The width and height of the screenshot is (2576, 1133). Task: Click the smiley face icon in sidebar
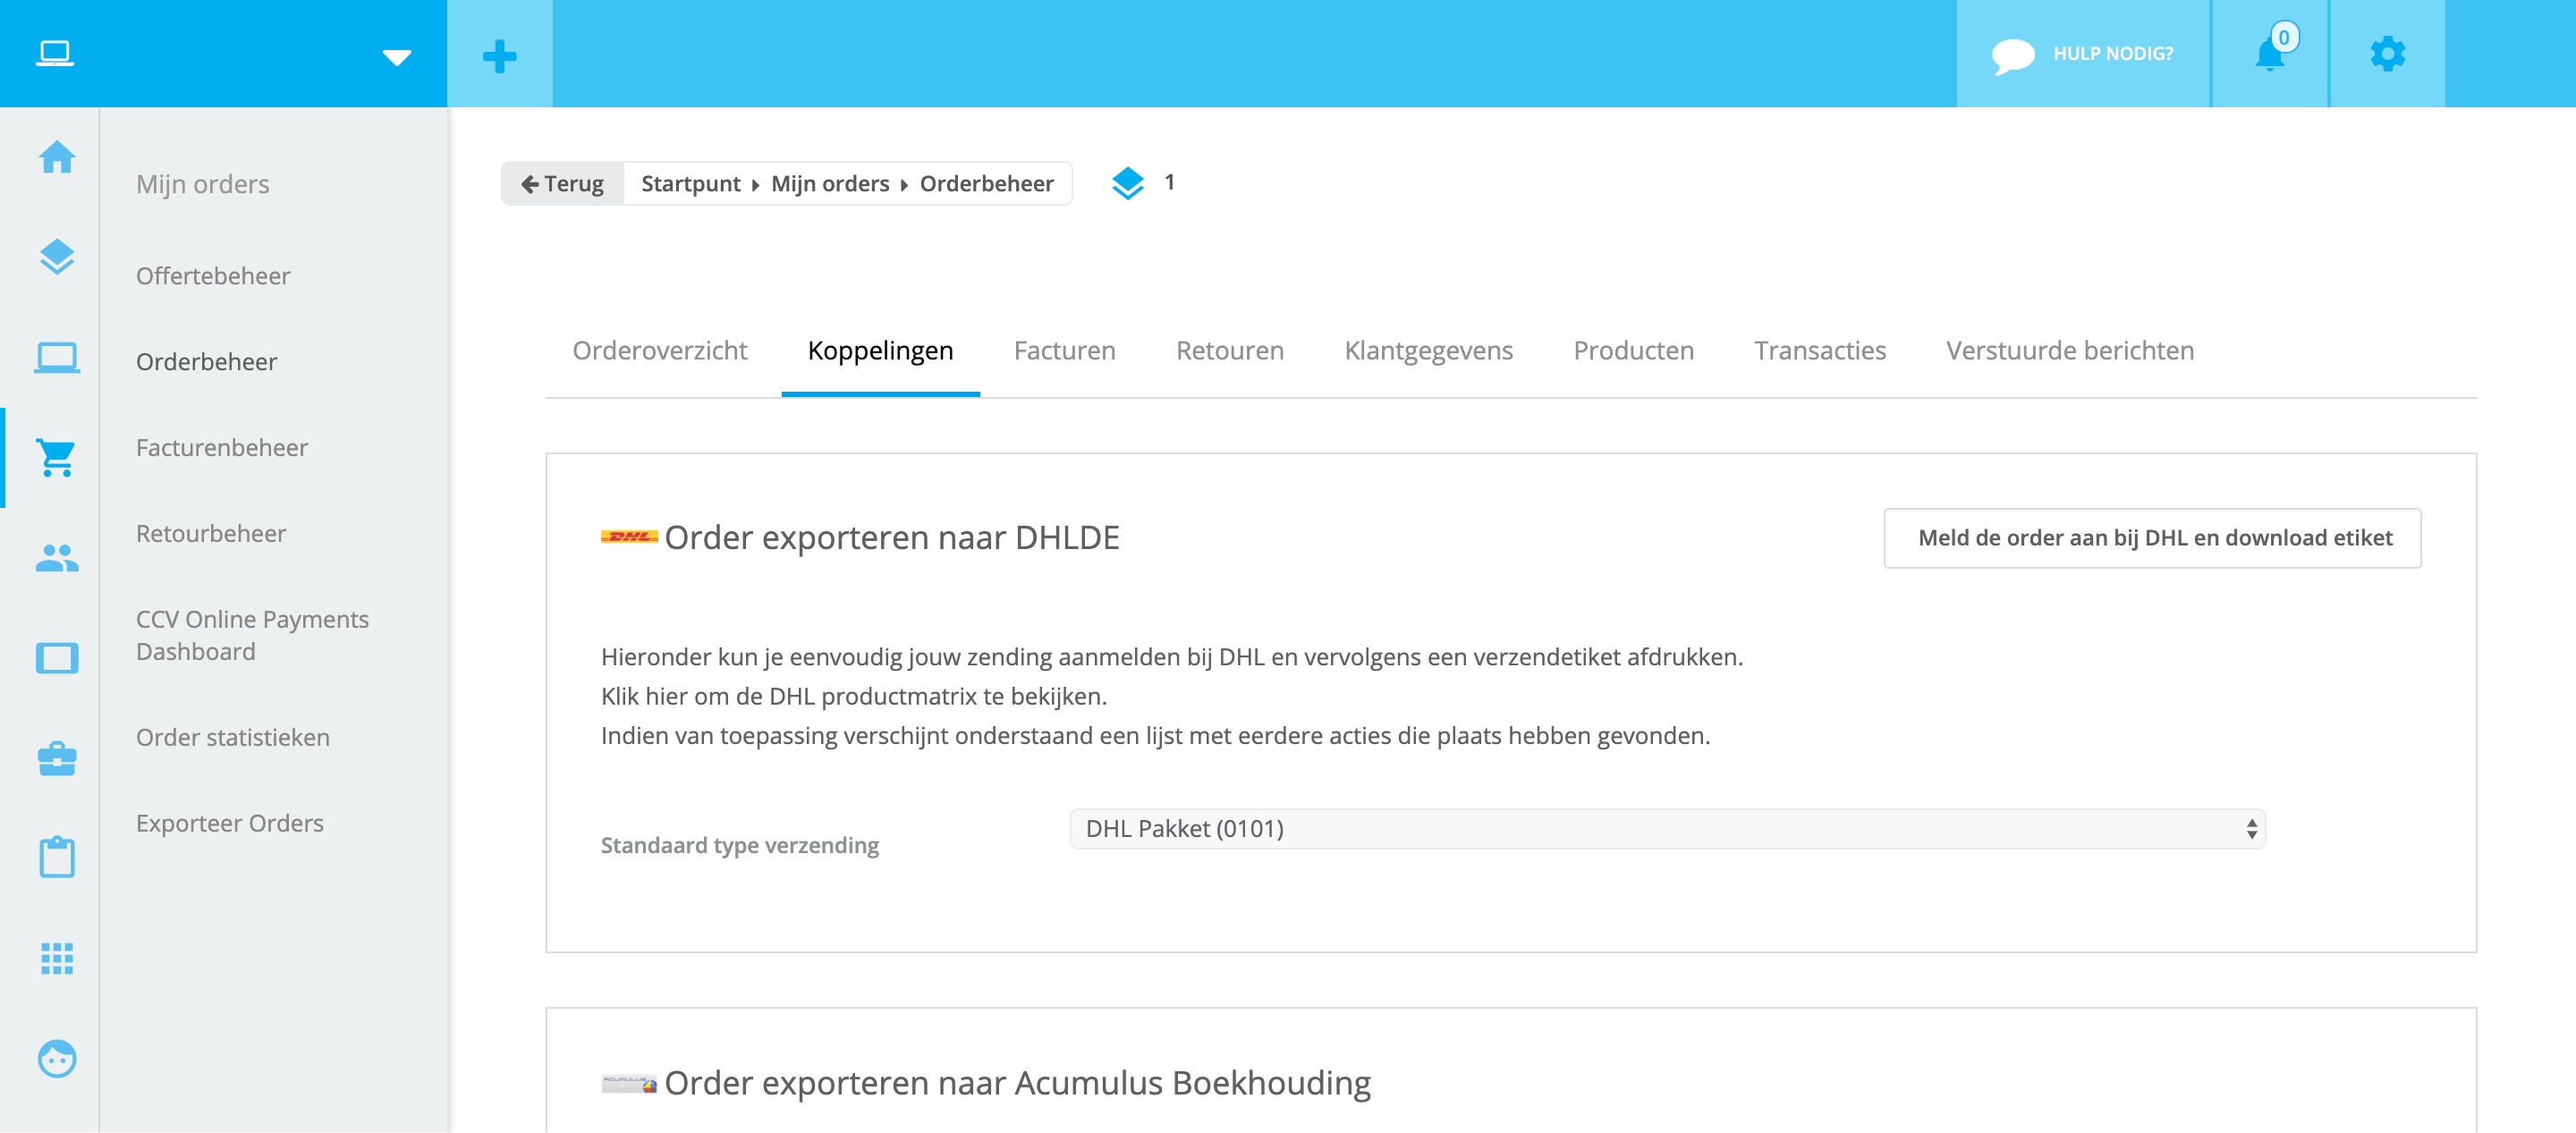coord(57,1058)
